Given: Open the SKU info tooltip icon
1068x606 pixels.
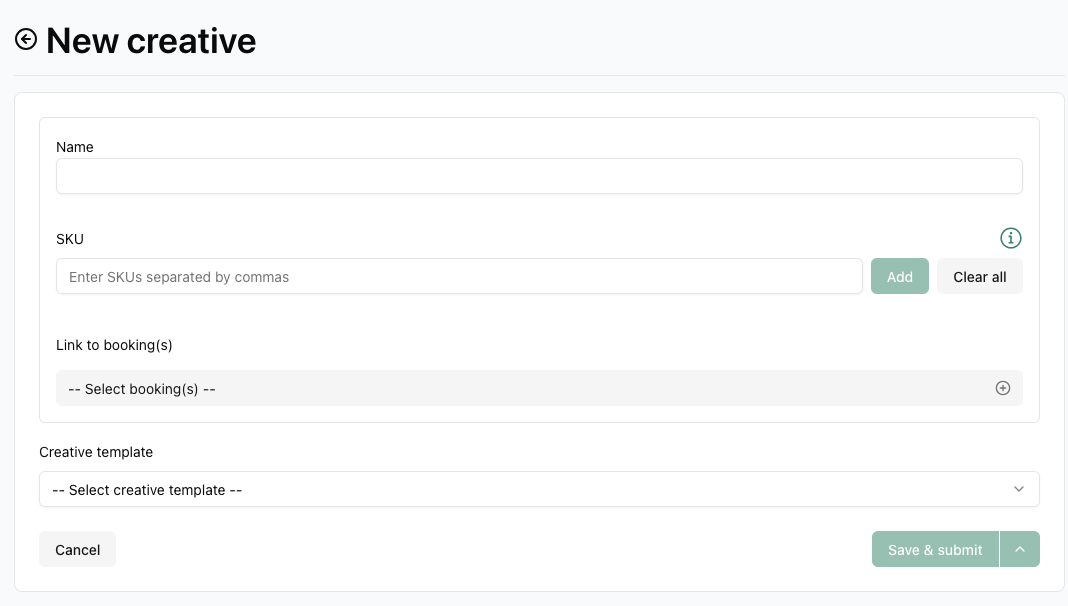Looking at the screenshot, I should pyautogui.click(x=1011, y=238).
